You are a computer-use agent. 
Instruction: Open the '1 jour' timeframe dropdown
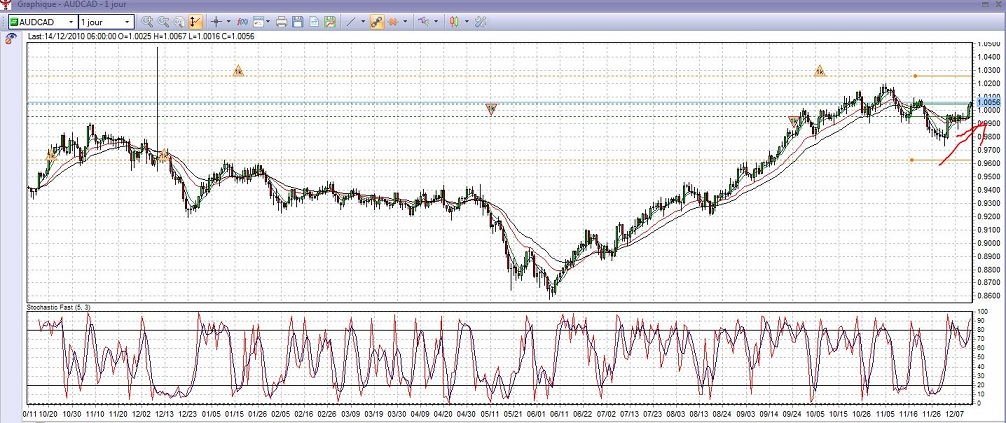tap(105, 21)
